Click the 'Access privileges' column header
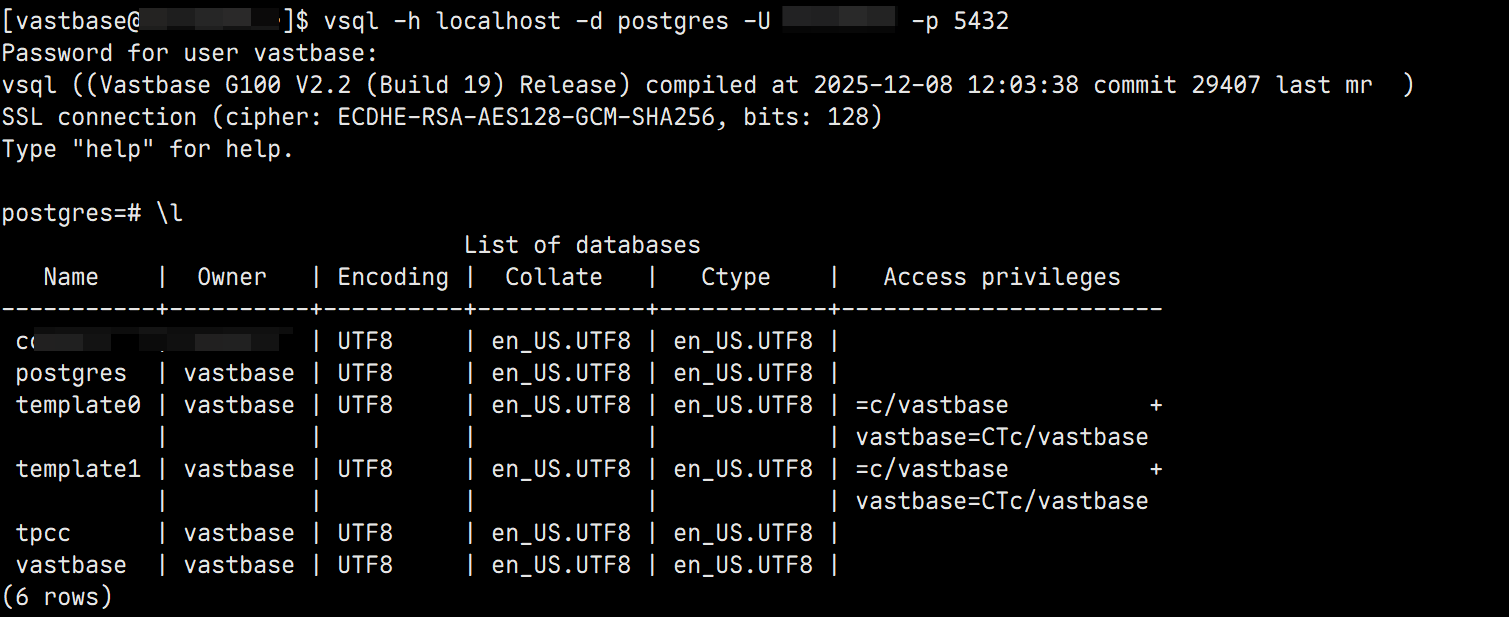This screenshot has width=1509, height=617. (1002, 277)
